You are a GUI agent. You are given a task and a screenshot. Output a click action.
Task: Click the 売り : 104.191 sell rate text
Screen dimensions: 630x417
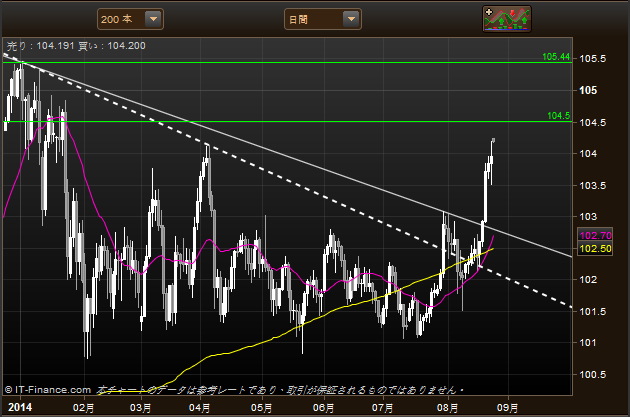pos(41,46)
